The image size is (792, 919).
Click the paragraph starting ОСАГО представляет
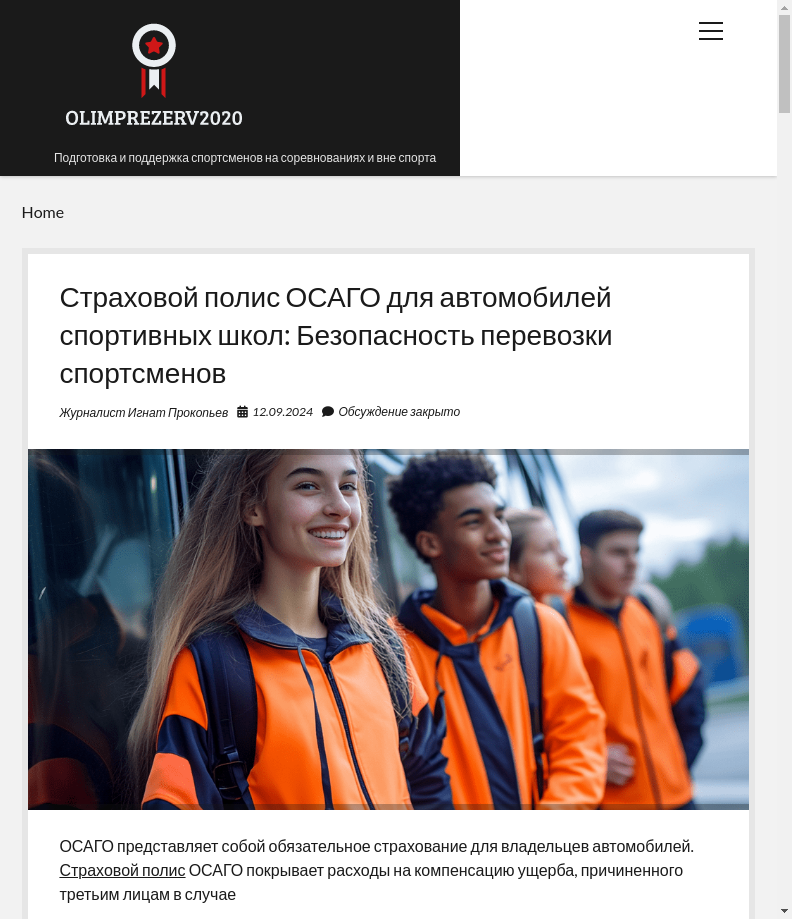click(x=376, y=870)
